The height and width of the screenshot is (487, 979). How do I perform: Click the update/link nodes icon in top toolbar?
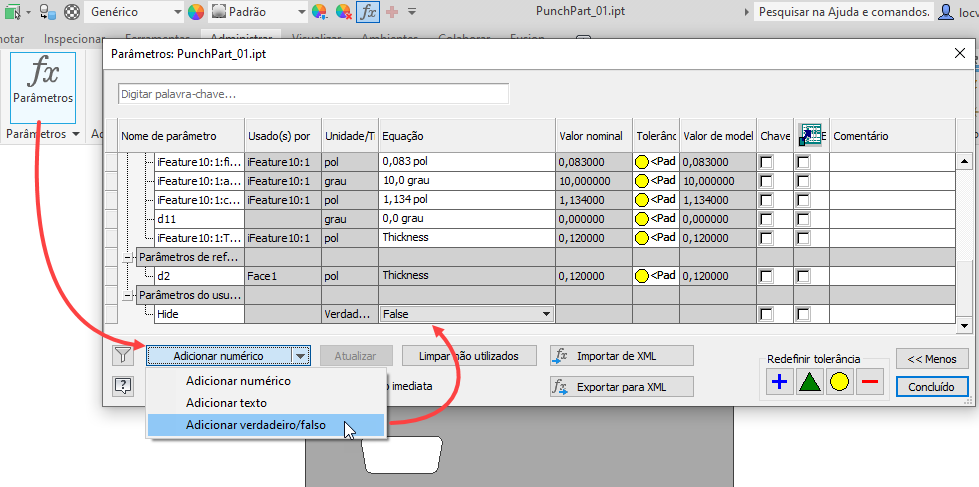click(48, 11)
